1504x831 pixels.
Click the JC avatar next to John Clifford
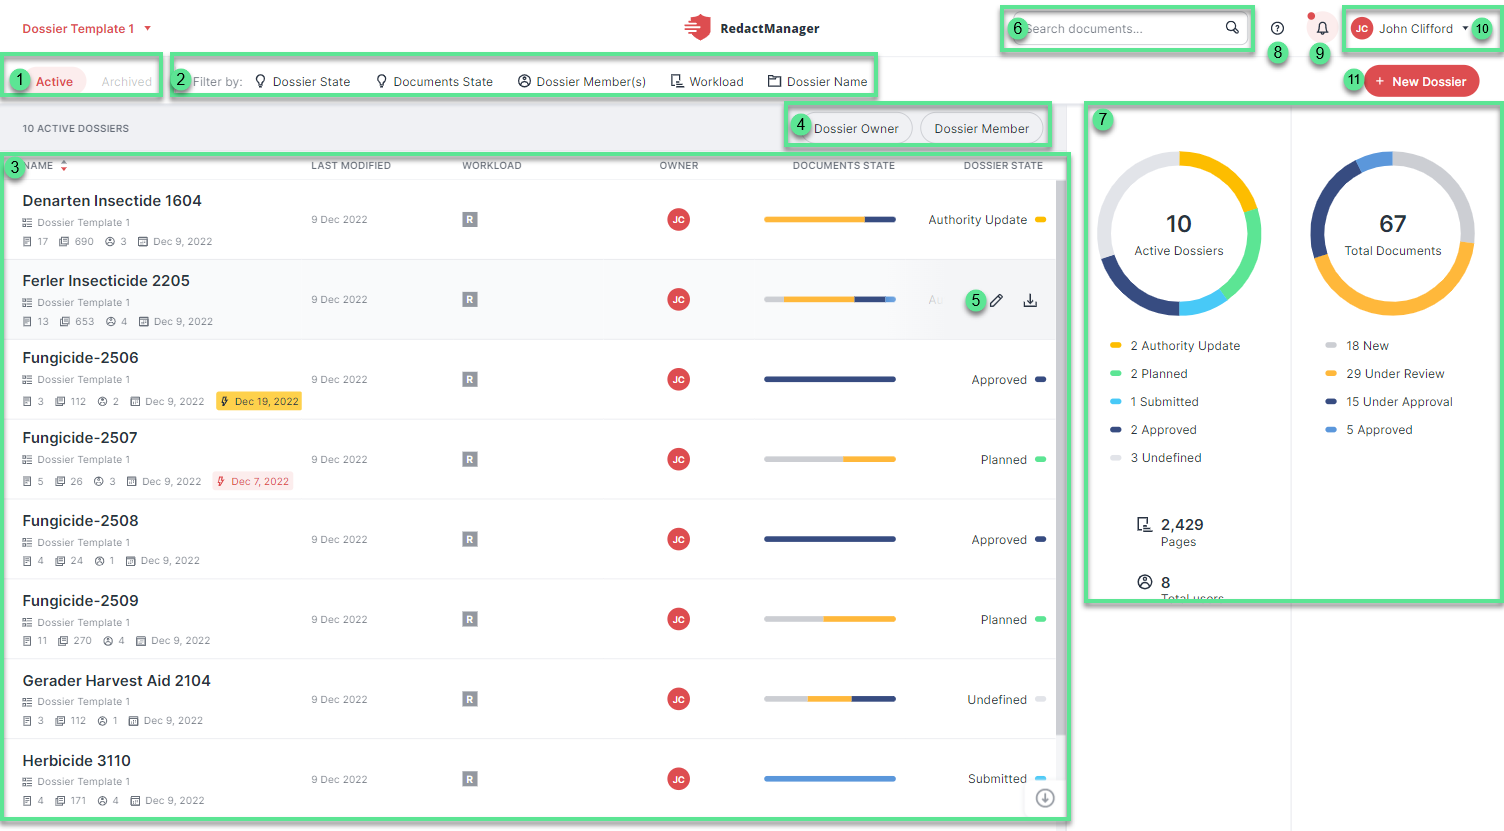1361,28
